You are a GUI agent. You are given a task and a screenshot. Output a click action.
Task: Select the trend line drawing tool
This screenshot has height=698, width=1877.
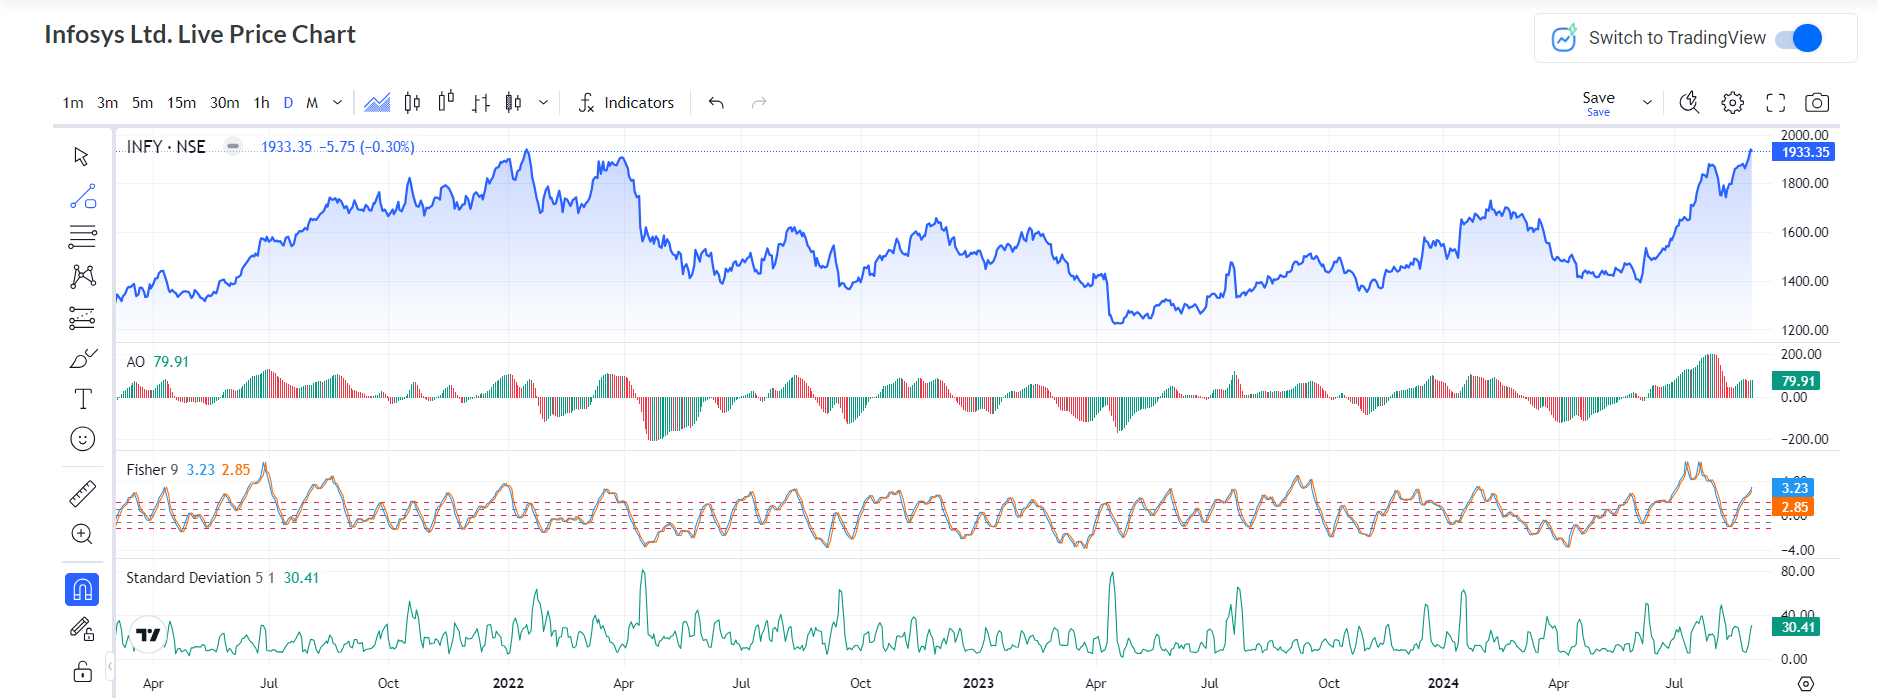[82, 197]
